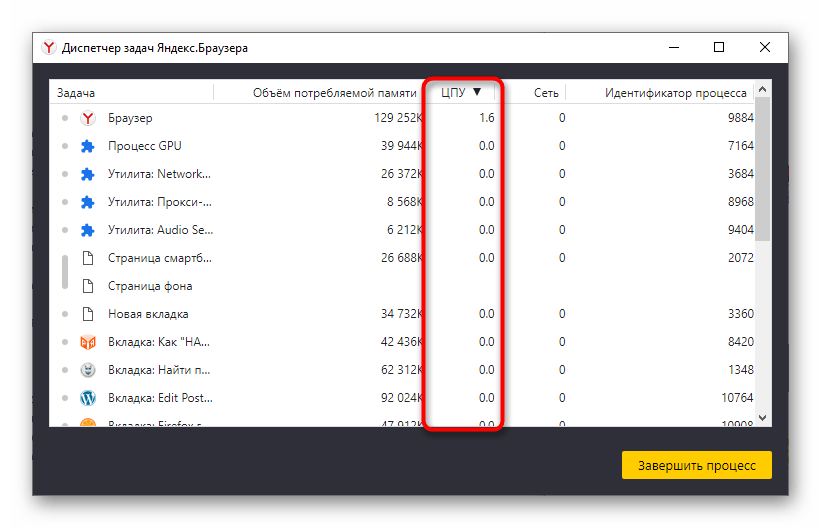Click process ID 2072
Viewport: 821px width, 528px height.
pyautogui.click(x=740, y=258)
